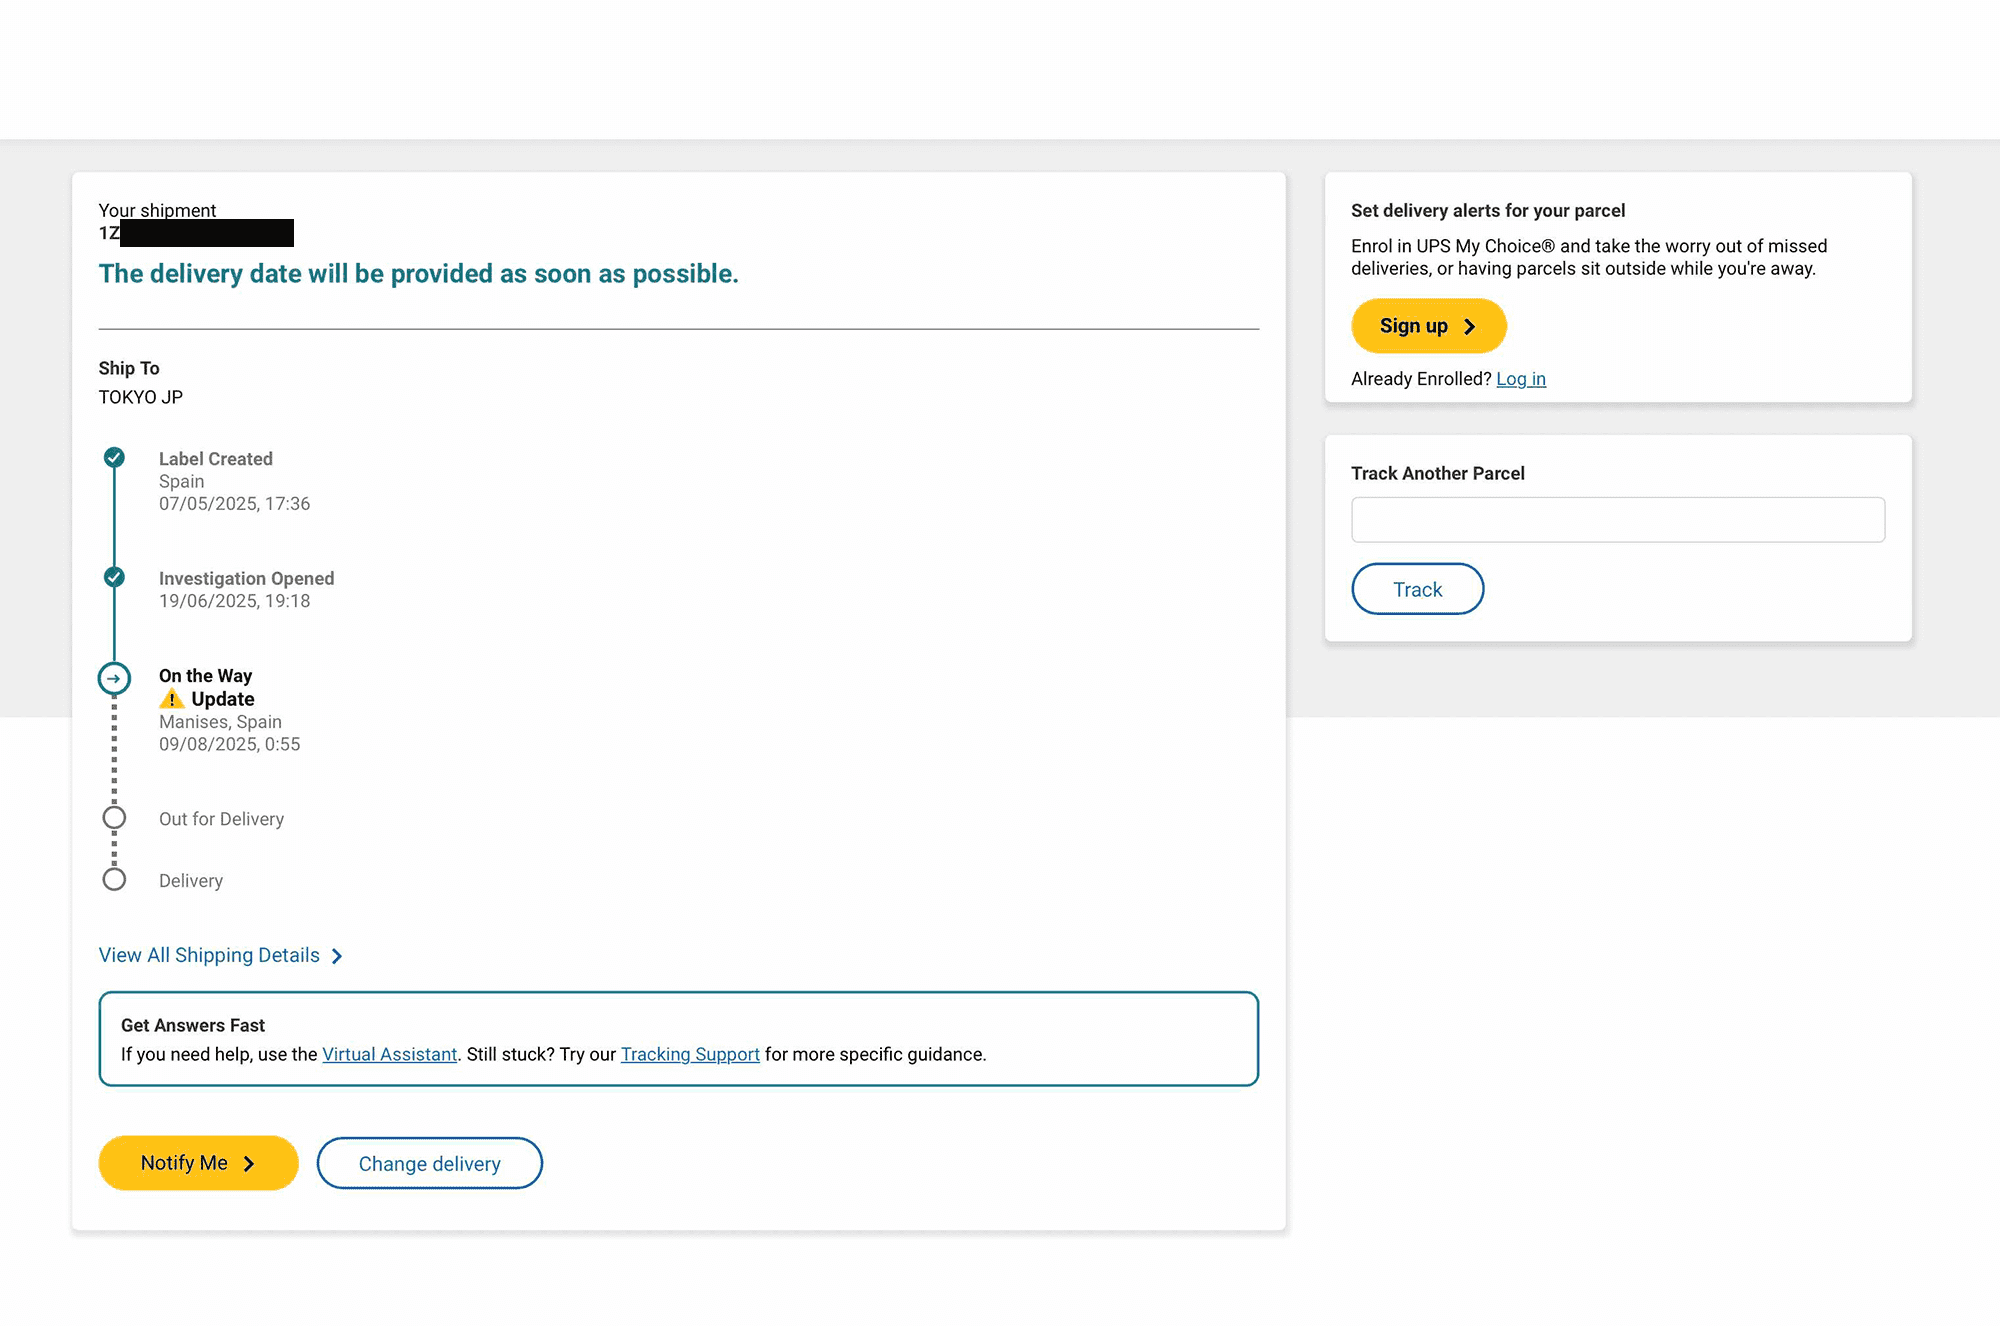Click the Track button

[1417, 589]
